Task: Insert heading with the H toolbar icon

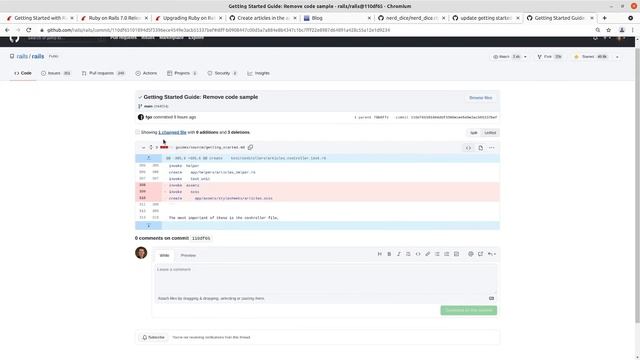Action: click(x=380, y=254)
